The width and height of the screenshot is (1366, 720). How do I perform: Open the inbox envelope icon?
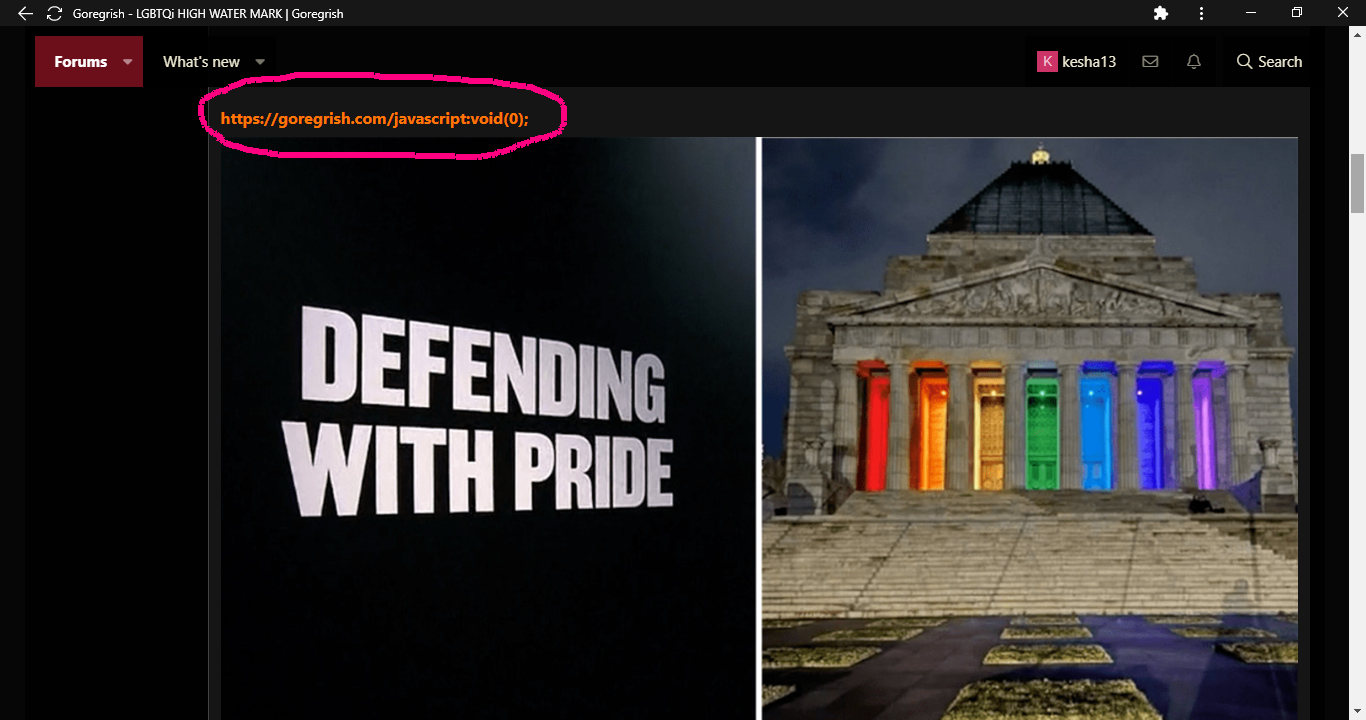click(x=1150, y=62)
